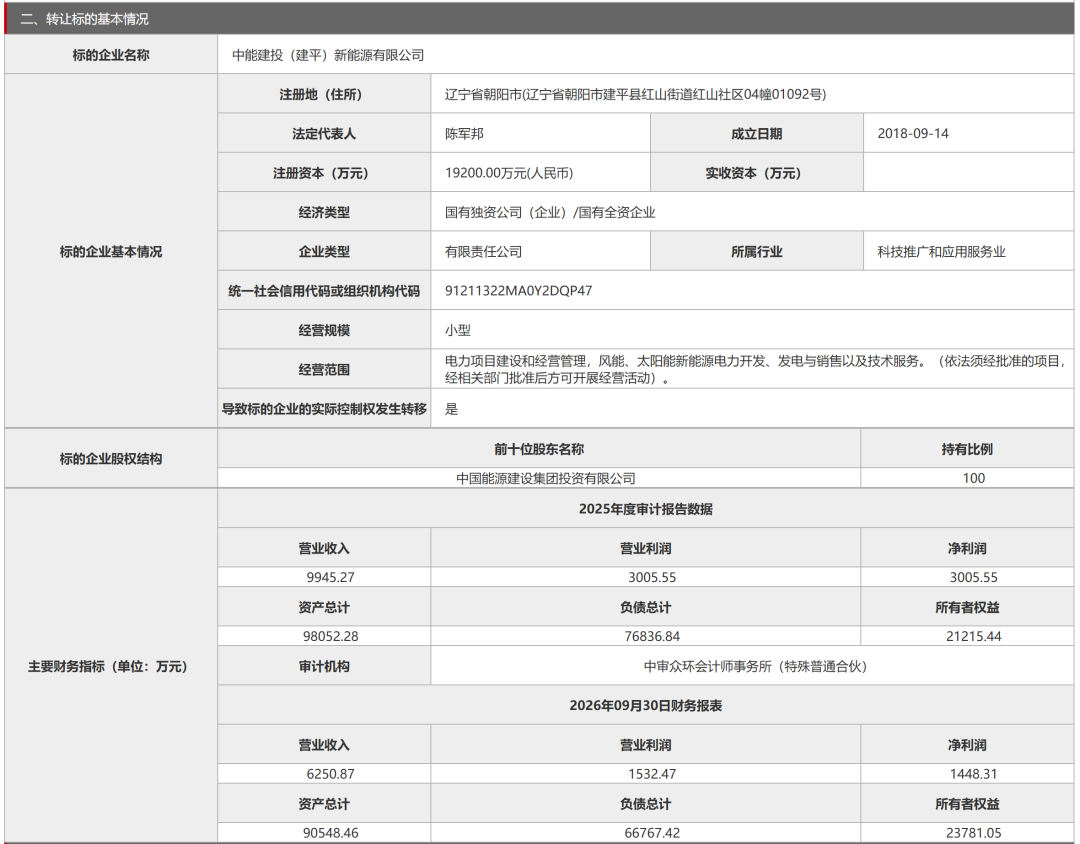Click the heading 2025年度审计报告数据

[645, 509]
